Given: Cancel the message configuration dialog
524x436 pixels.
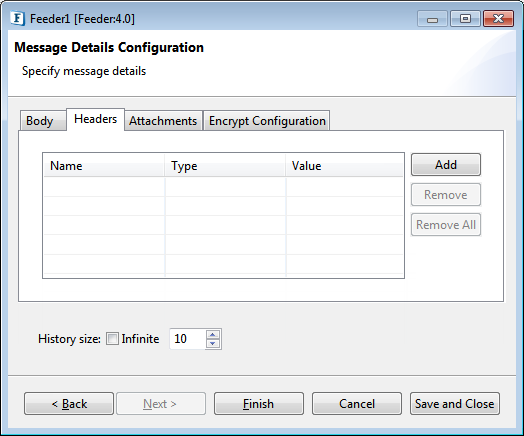Looking at the screenshot, I should pos(357,404).
